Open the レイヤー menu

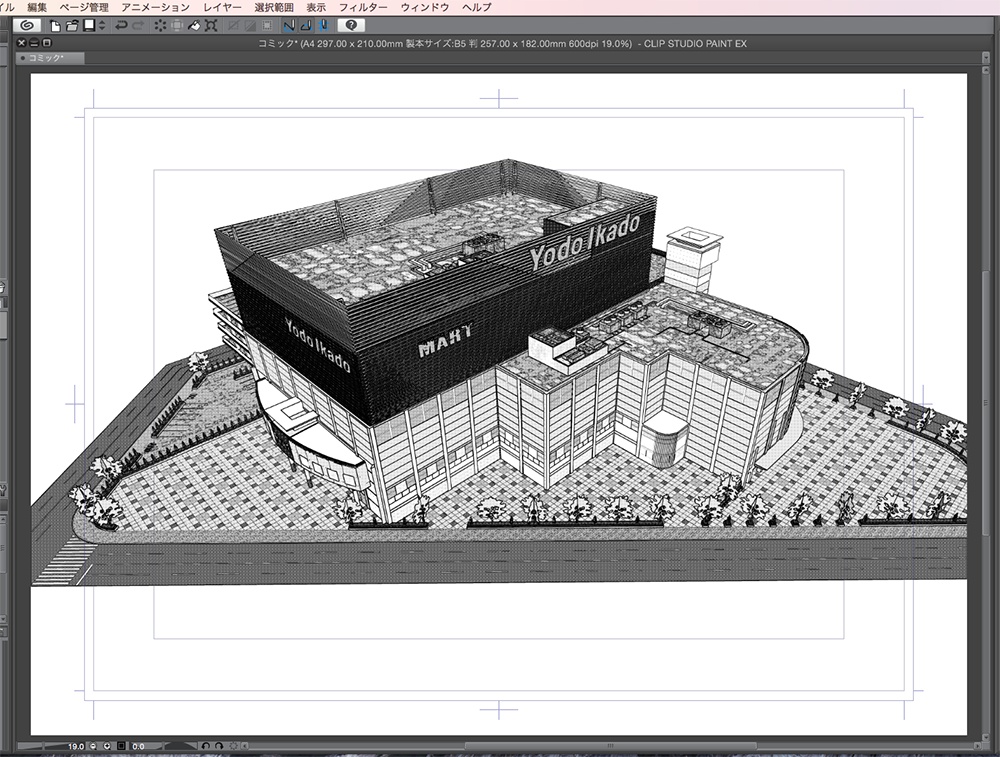tap(222, 7)
